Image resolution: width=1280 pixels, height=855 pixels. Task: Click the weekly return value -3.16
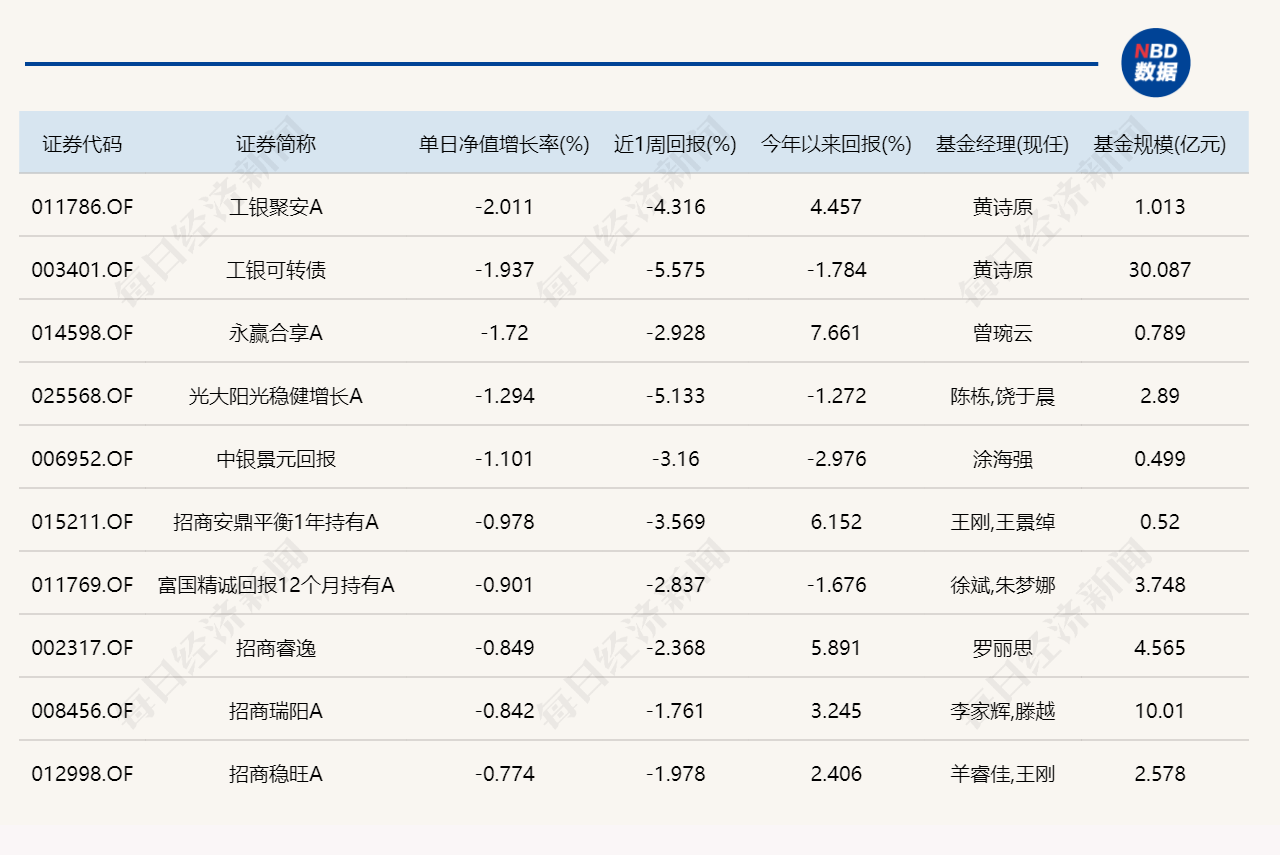[x=675, y=459]
